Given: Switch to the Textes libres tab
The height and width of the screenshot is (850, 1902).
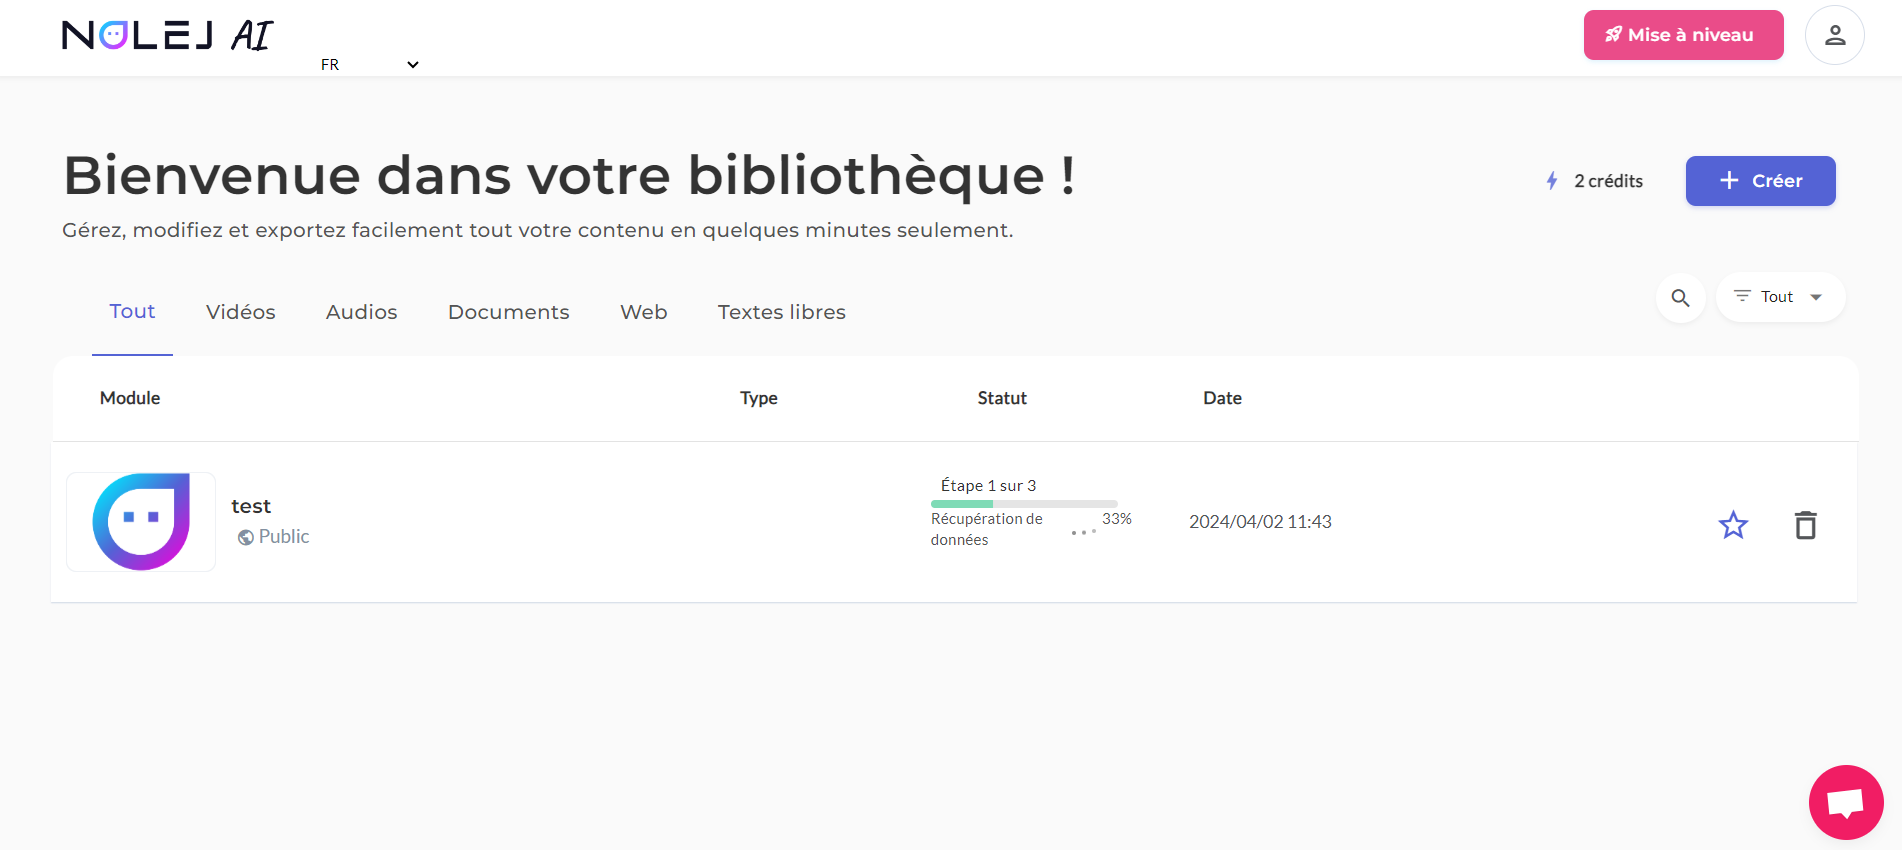Looking at the screenshot, I should tap(781, 312).
